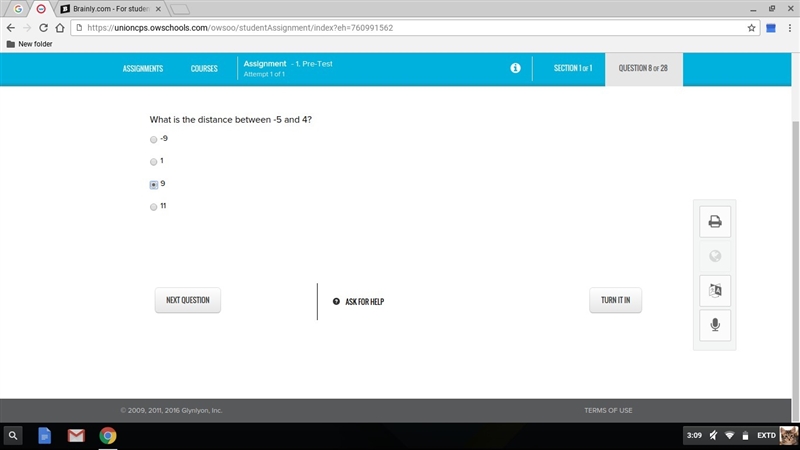This screenshot has width=800, height=450.
Task: Select the 9 answer option
Action: click(154, 184)
